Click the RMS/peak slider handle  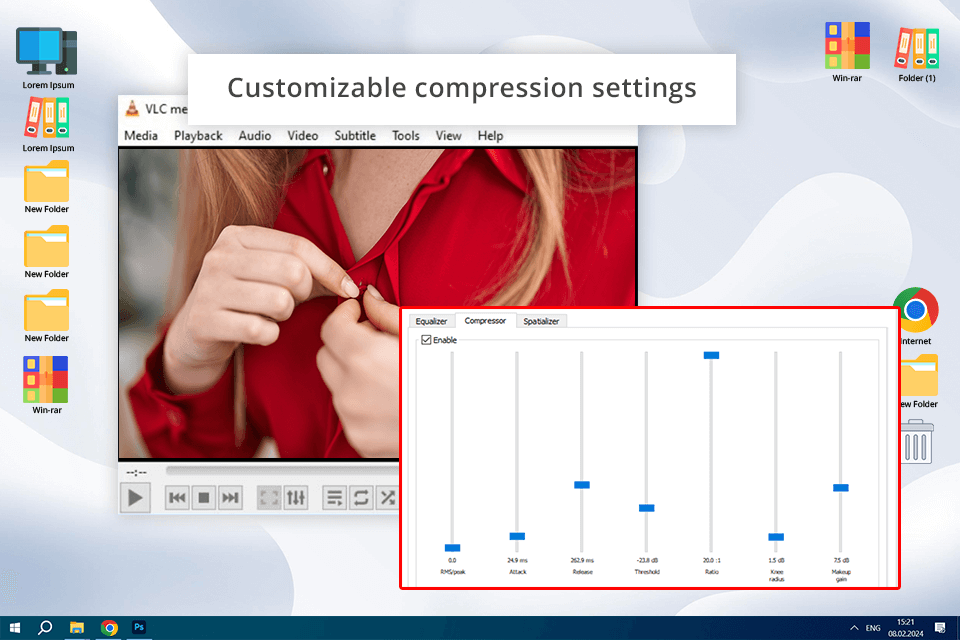click(452, 548)
